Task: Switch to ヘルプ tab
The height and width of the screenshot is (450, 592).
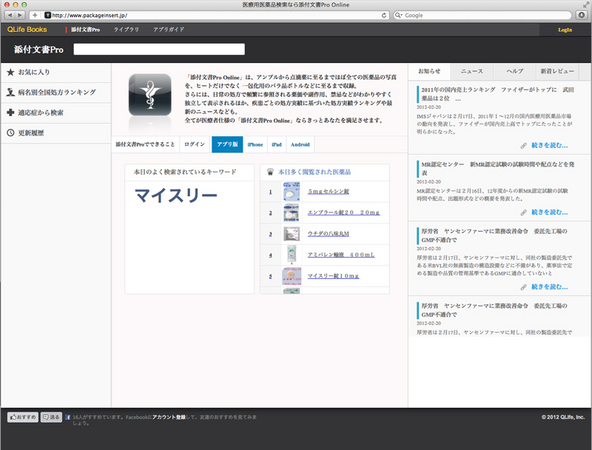Action: [x=515, y=71]
